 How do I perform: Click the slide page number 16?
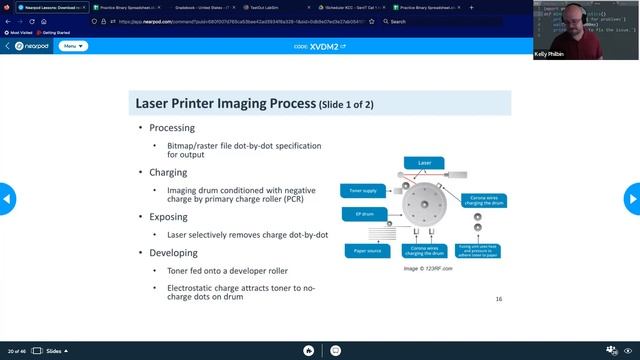click(499, 299)
